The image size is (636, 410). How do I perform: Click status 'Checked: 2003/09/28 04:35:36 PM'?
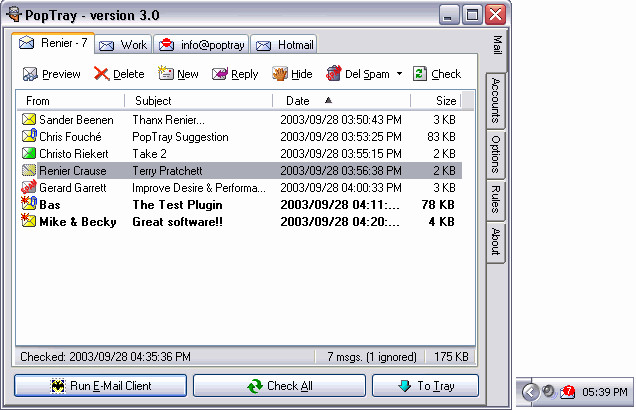pyautogui.click(x=105, y=356)
